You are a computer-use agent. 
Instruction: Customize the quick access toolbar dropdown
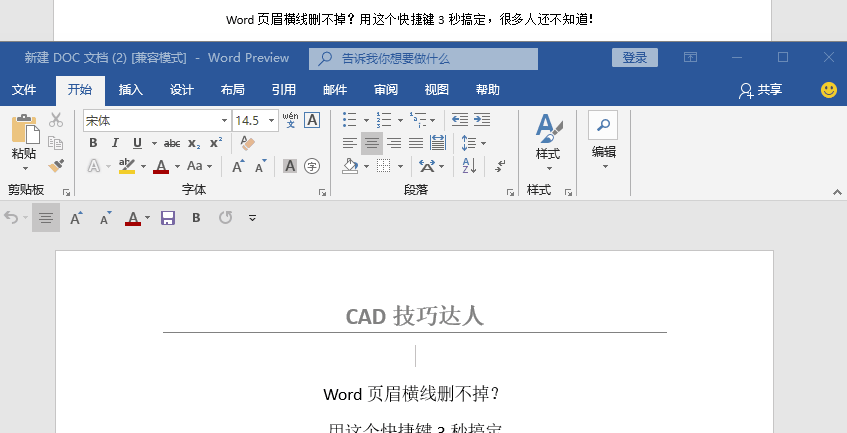[x=252, y=218]
